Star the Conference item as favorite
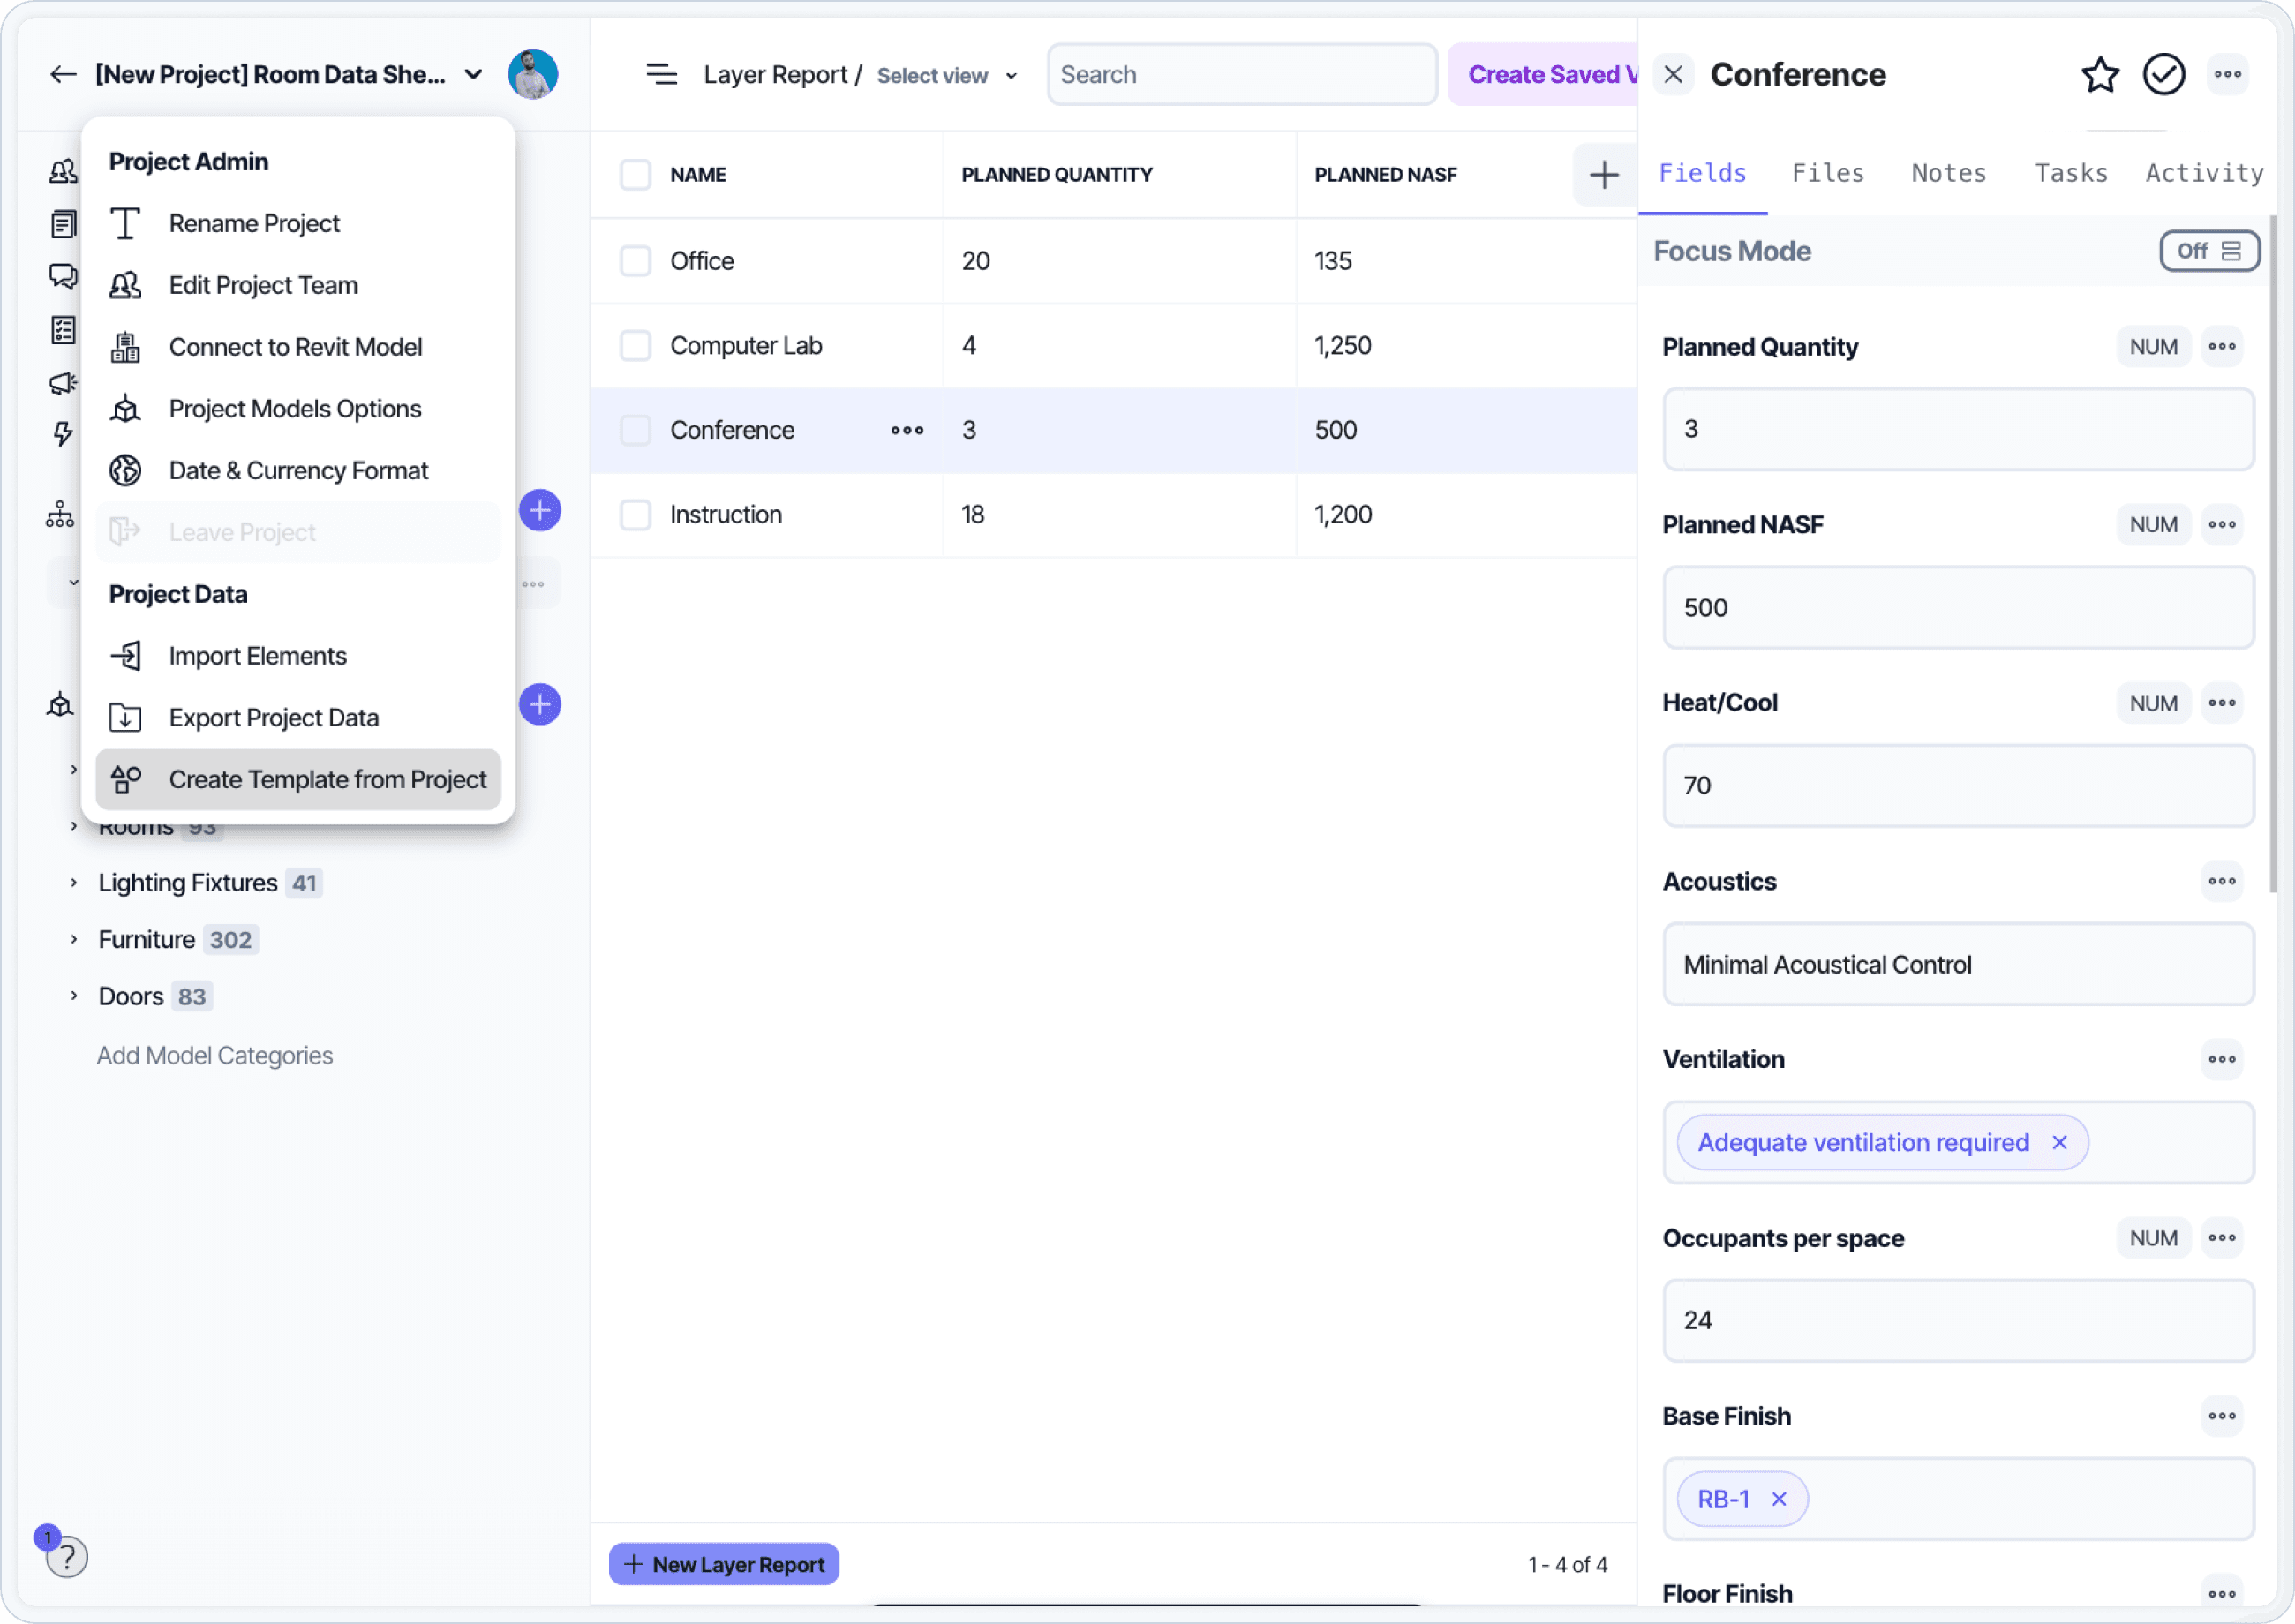The image size is (2295, 1624). pos(2099,75)
